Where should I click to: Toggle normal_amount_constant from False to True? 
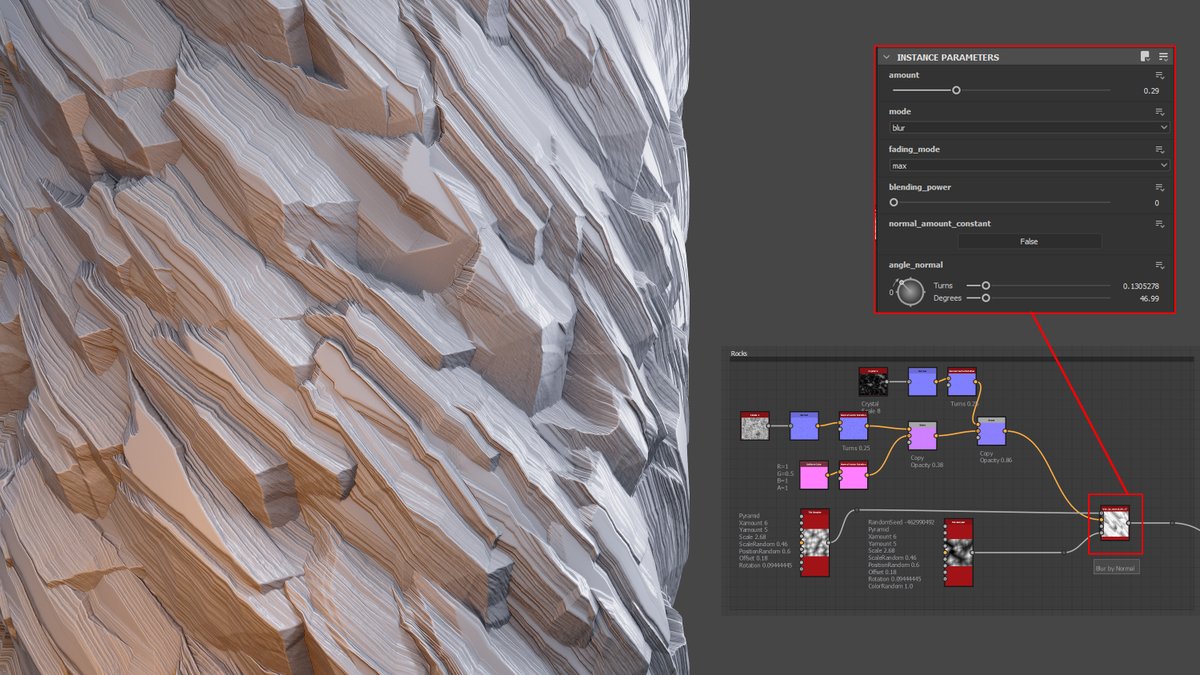coord(1029,241)
